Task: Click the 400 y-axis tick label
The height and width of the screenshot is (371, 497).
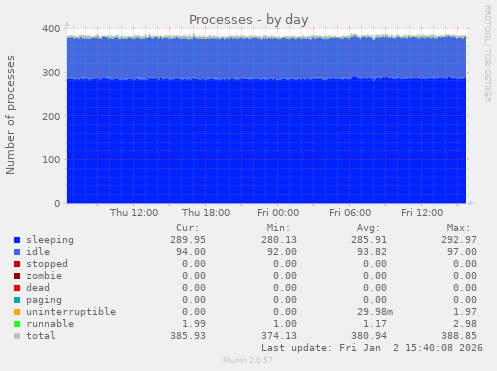Action: pyautogui.click(x=51, y=29)
